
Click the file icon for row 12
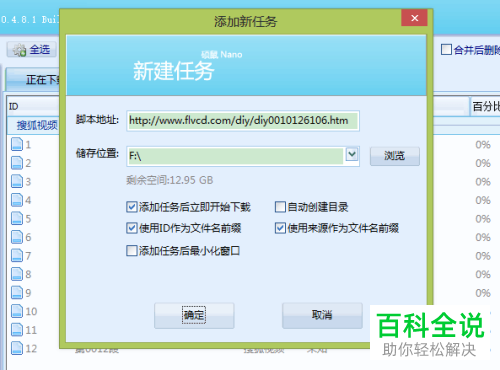click(17, 348)
